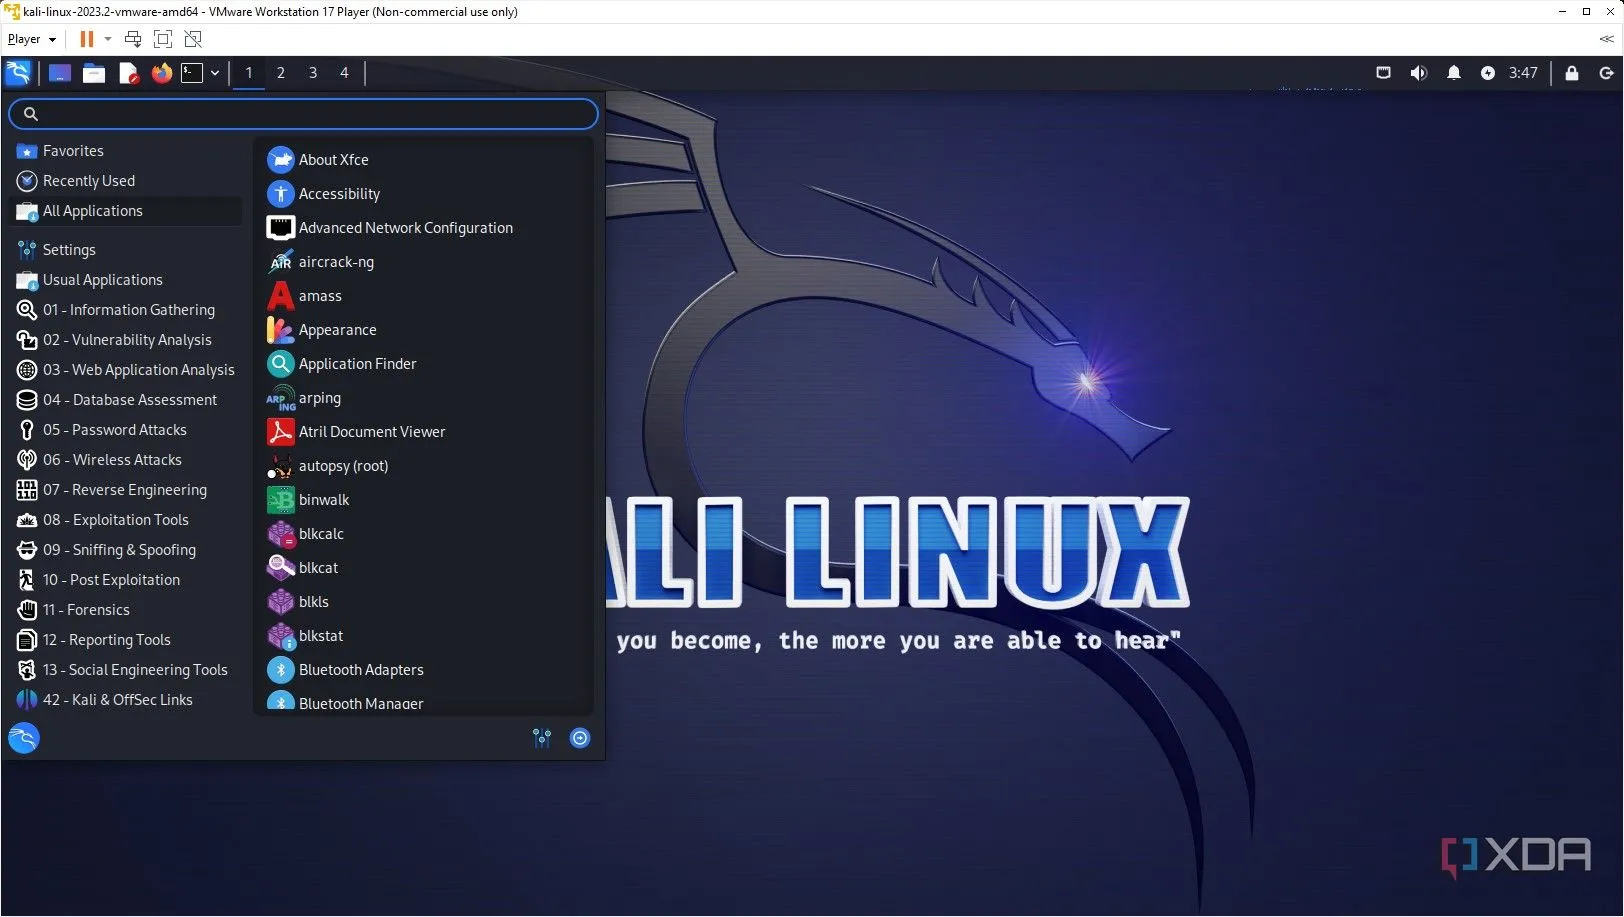Click the notification bell icon
Image resolution: width=1624 pixels, height=917 pixels.
1455,72
